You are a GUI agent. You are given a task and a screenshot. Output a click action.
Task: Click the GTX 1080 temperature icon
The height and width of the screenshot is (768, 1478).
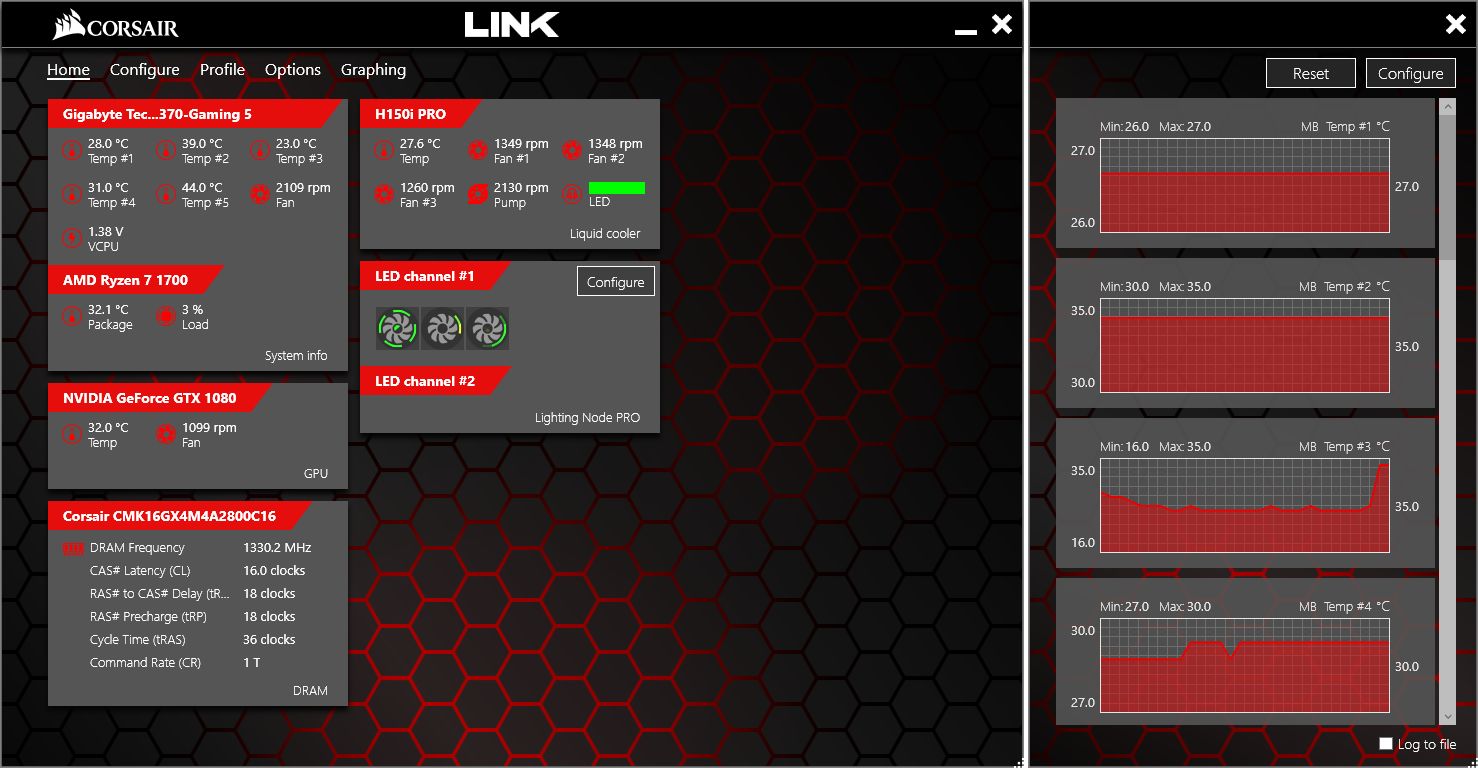[x=72, y=435]
